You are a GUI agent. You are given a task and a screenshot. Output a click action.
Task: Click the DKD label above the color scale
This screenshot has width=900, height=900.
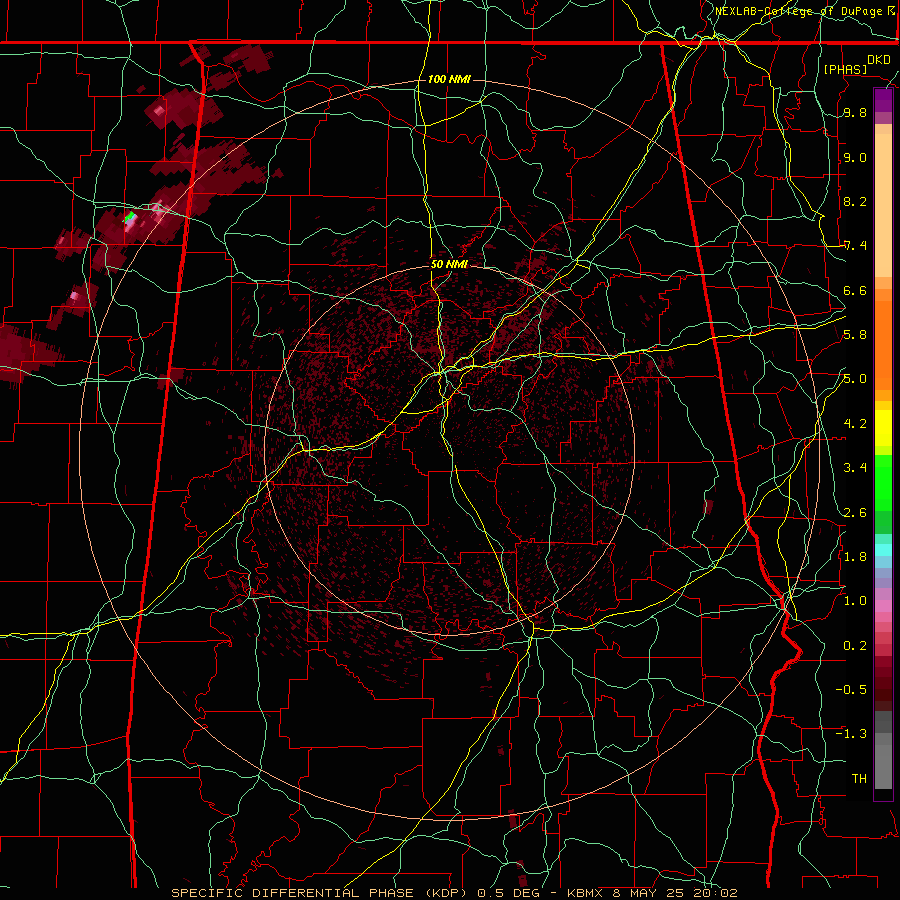[878, 60]
